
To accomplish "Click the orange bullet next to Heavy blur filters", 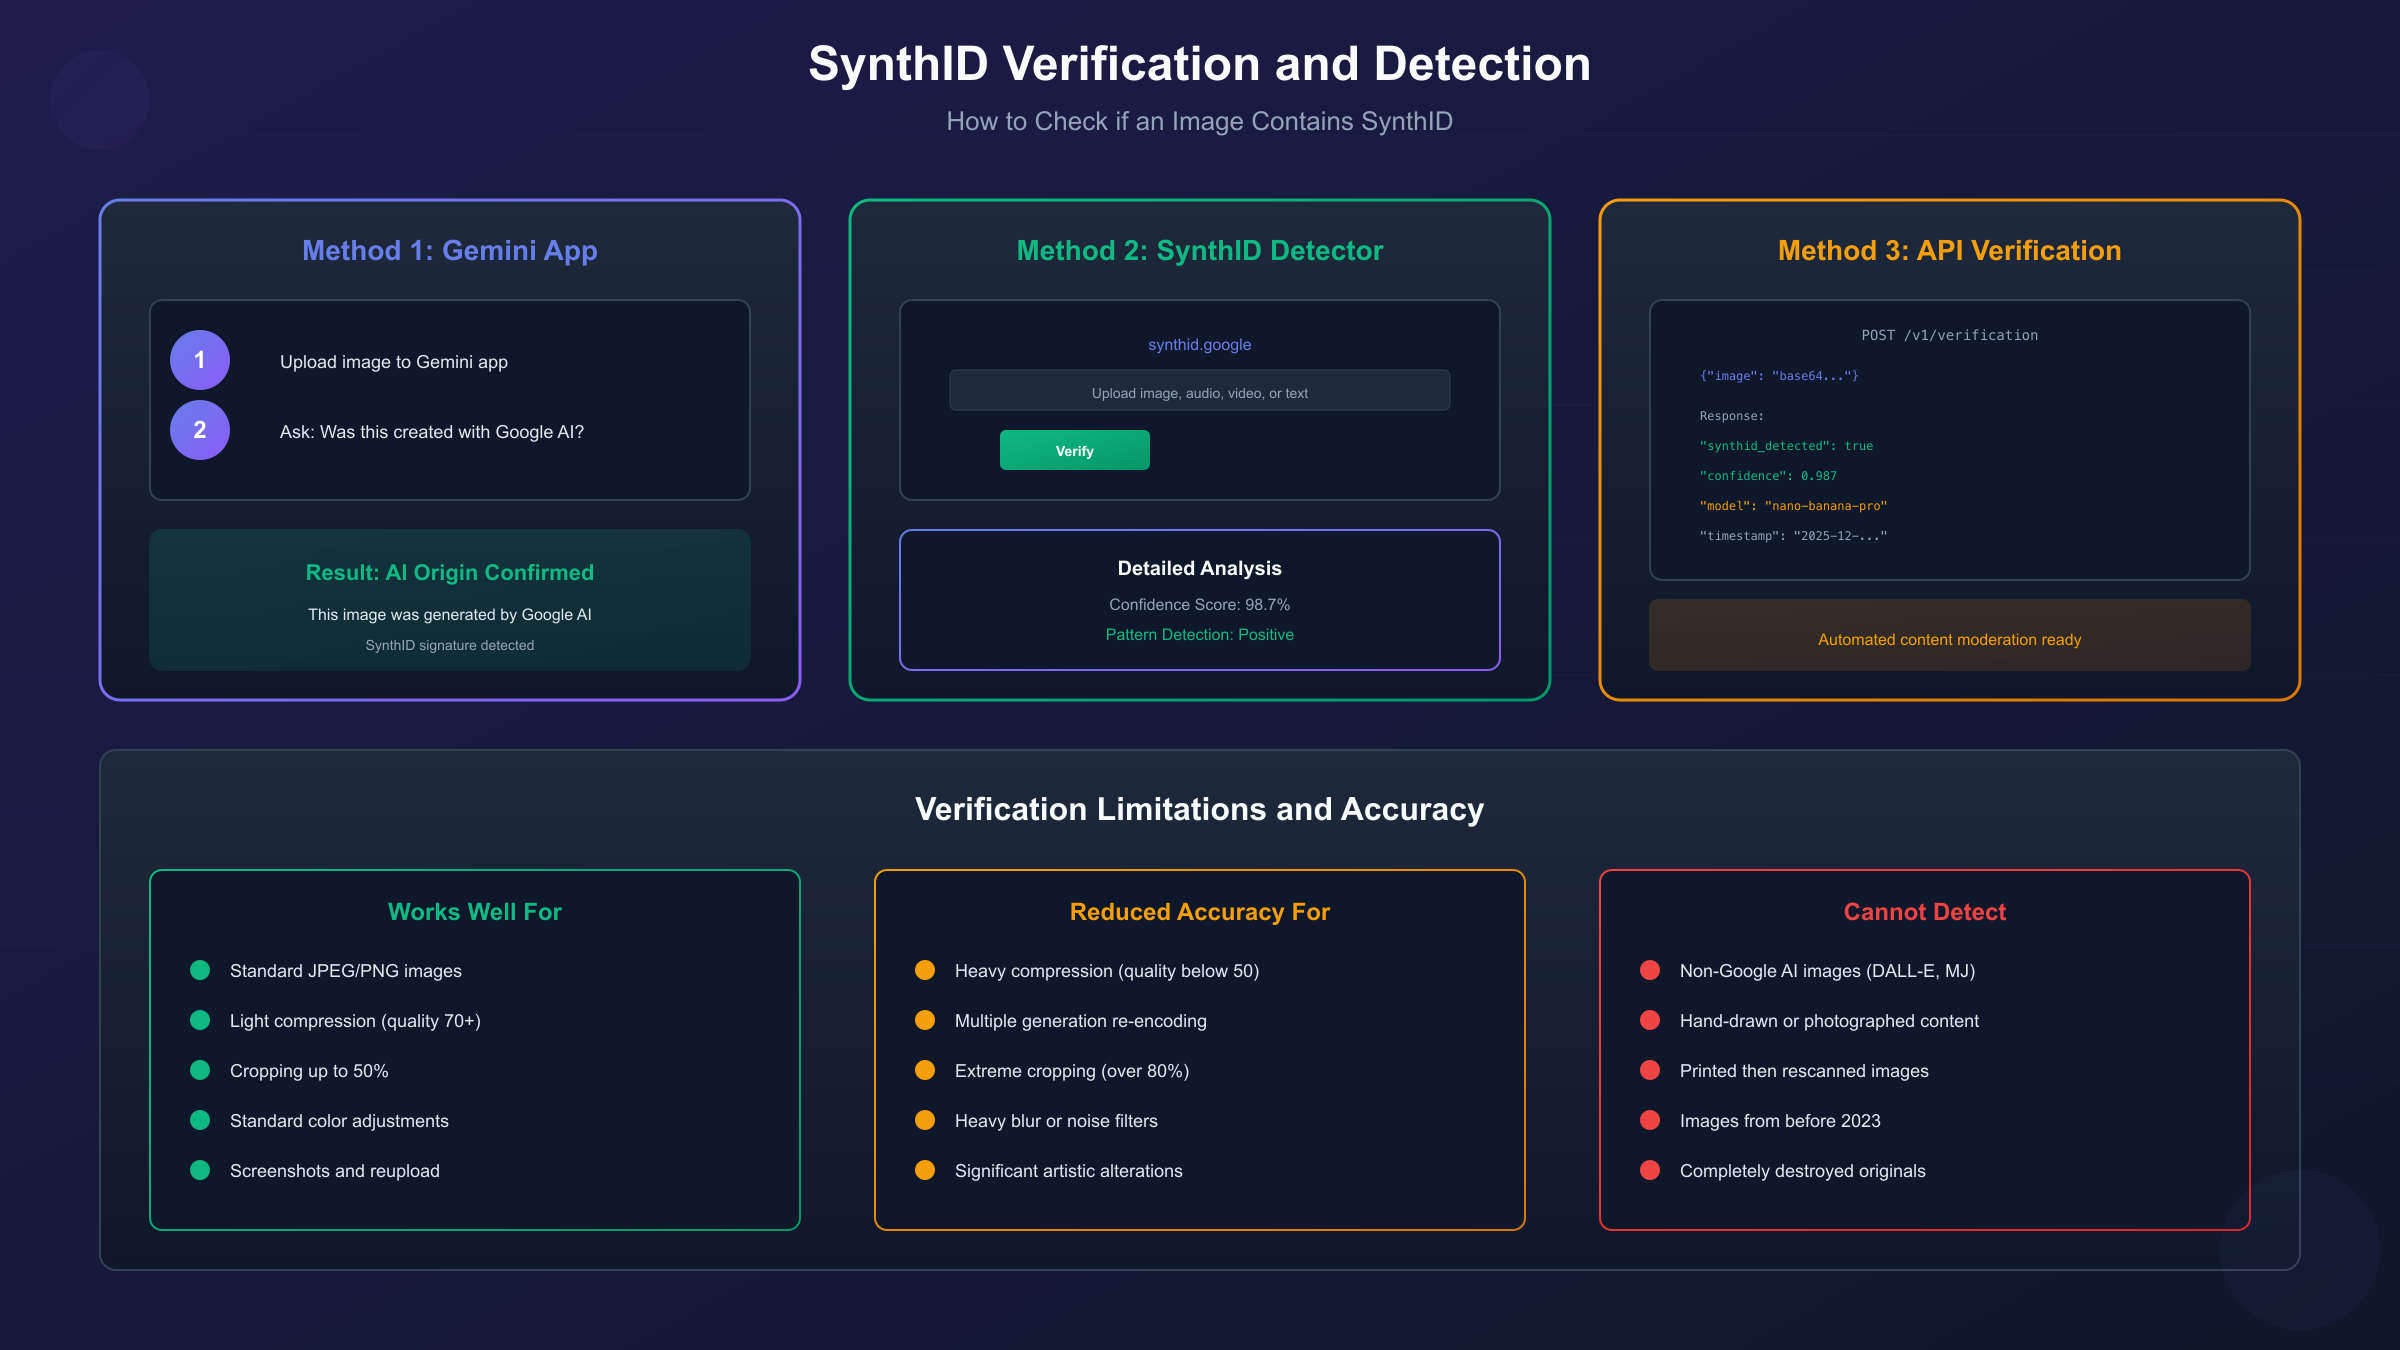I will point(925,1119).
